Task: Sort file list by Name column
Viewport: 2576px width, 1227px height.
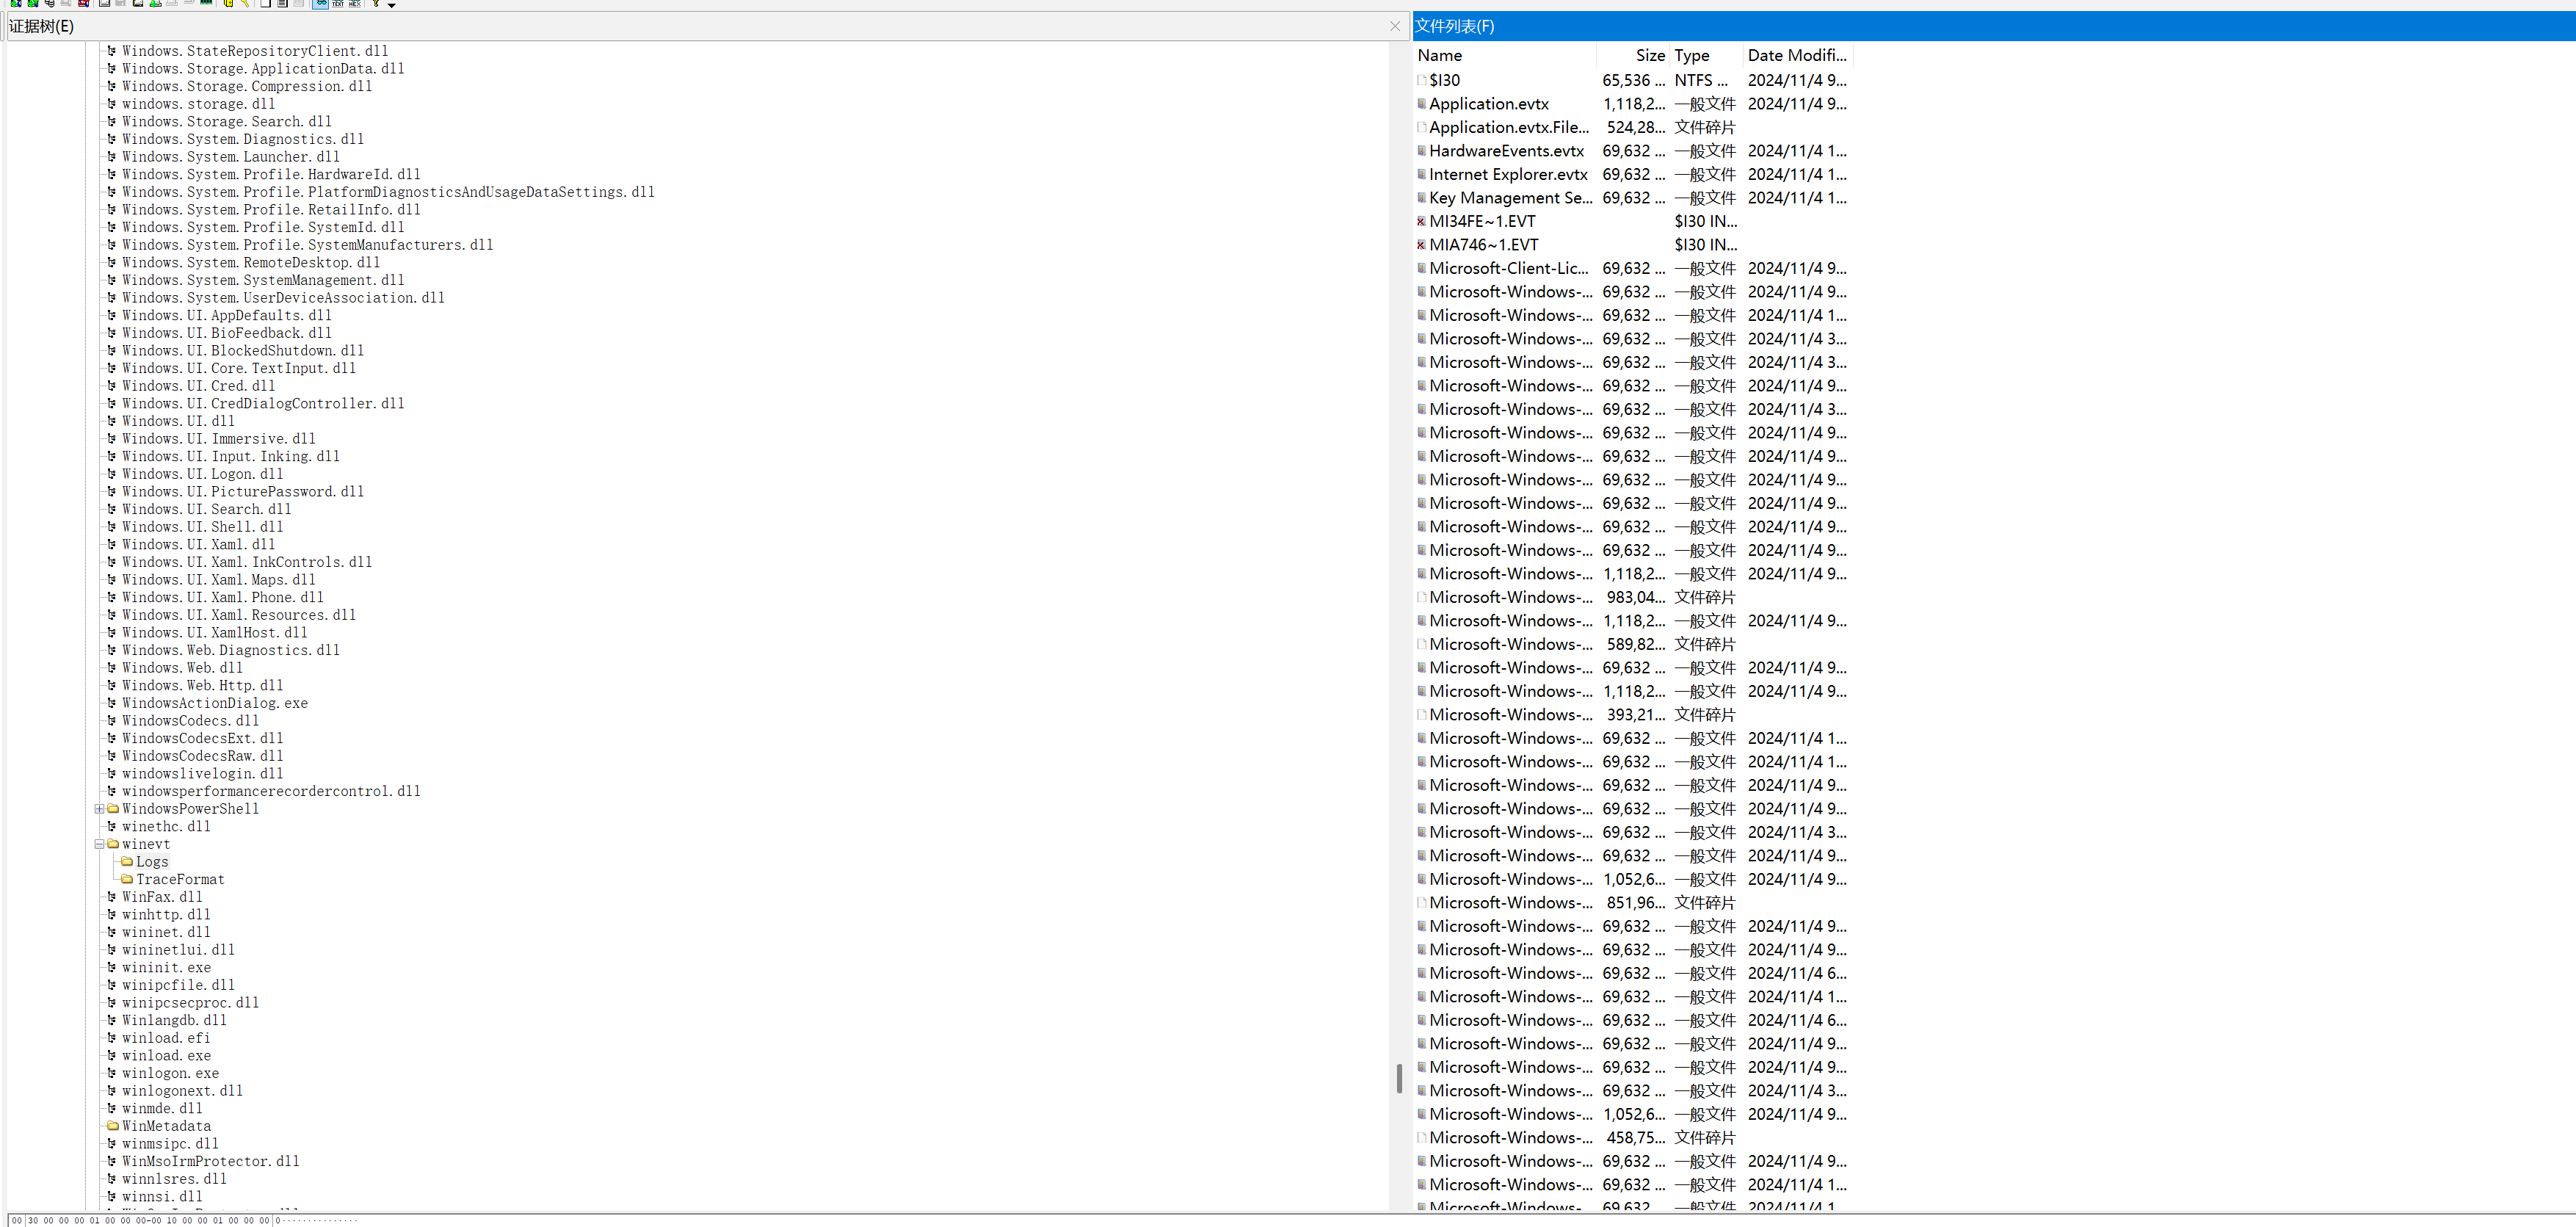Action: tap(1440, 56)
